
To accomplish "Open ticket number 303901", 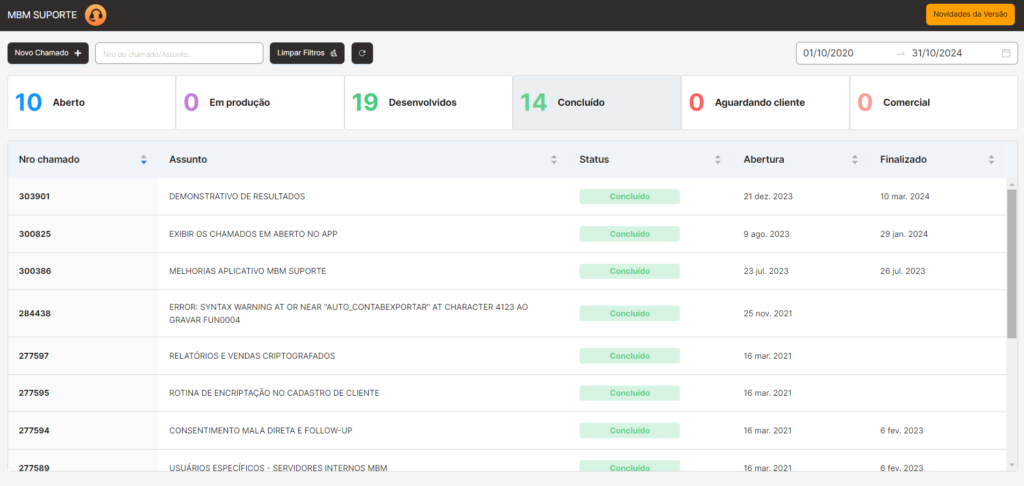I will pyautogui.click(x=34, y=196).
